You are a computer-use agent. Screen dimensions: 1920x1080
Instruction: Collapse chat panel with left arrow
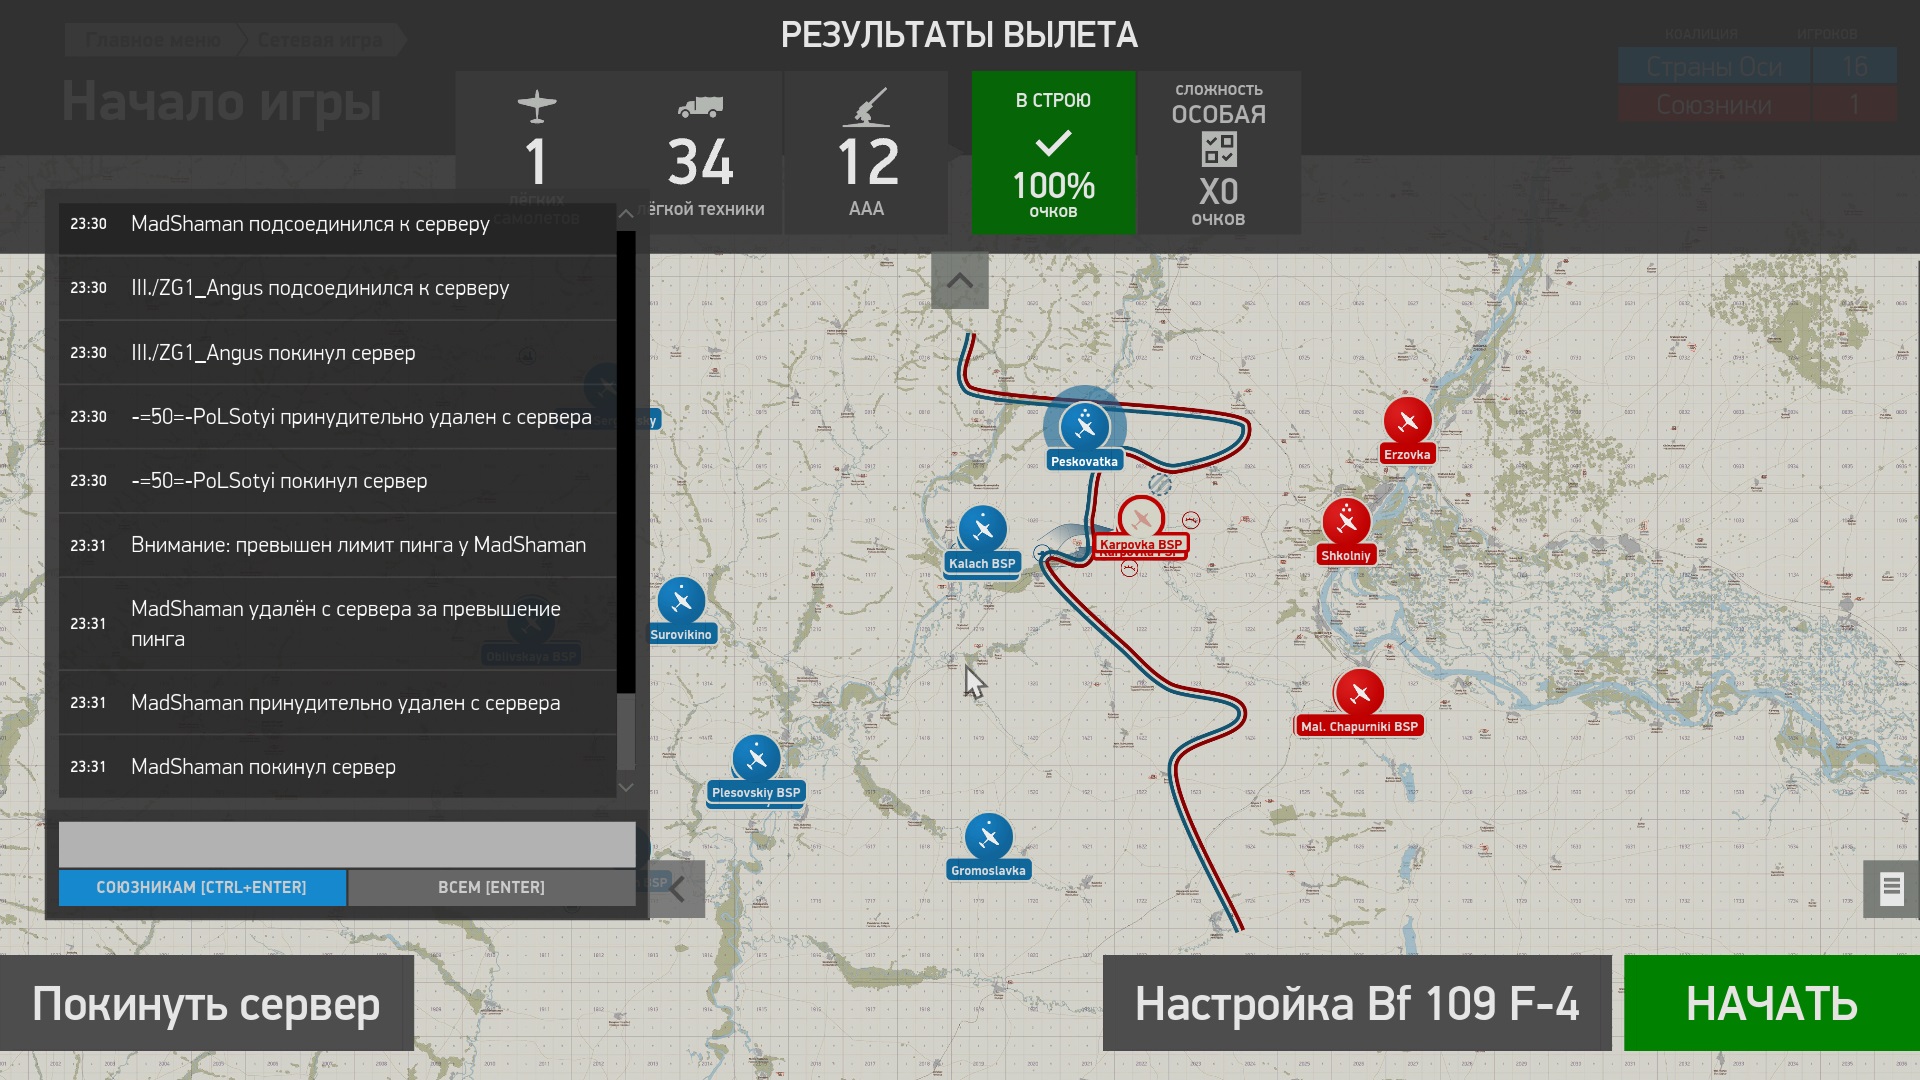point(677,888)
